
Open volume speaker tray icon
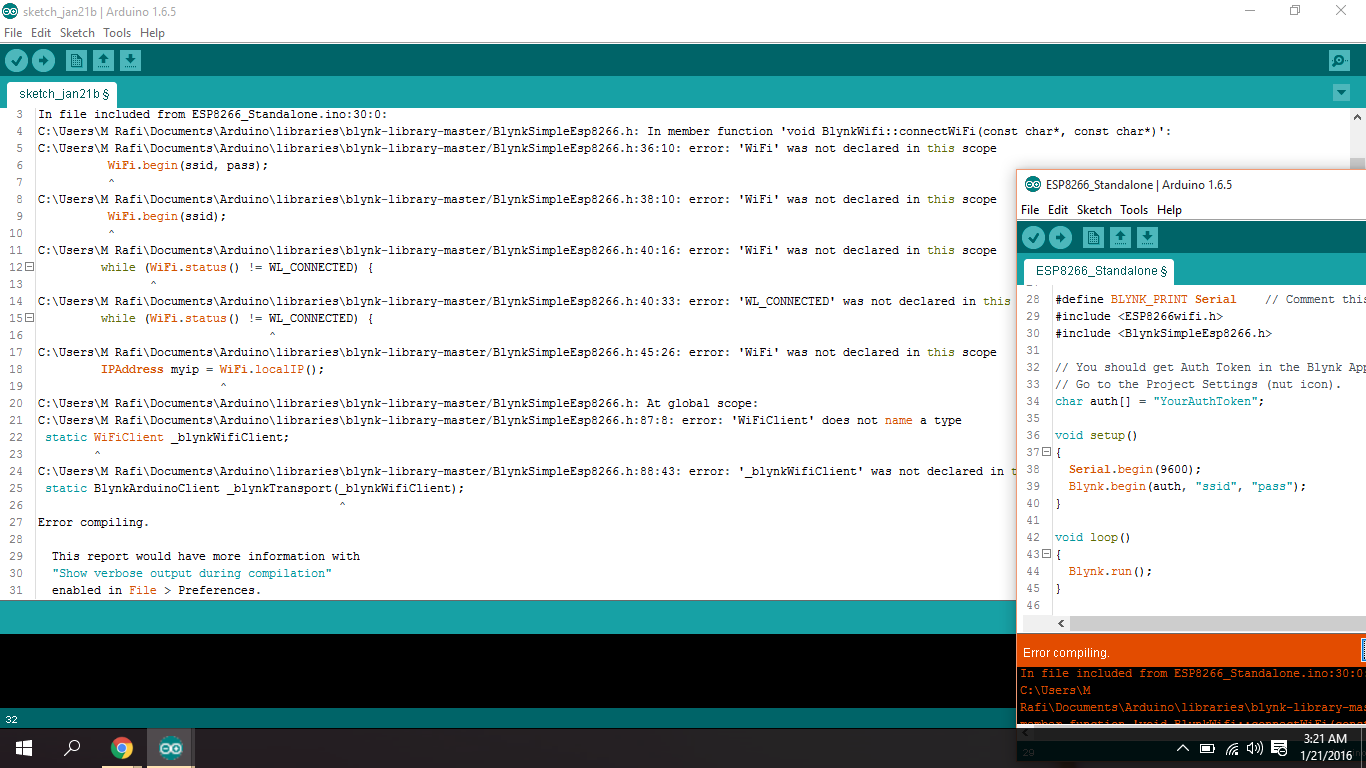click(1254, 748)
